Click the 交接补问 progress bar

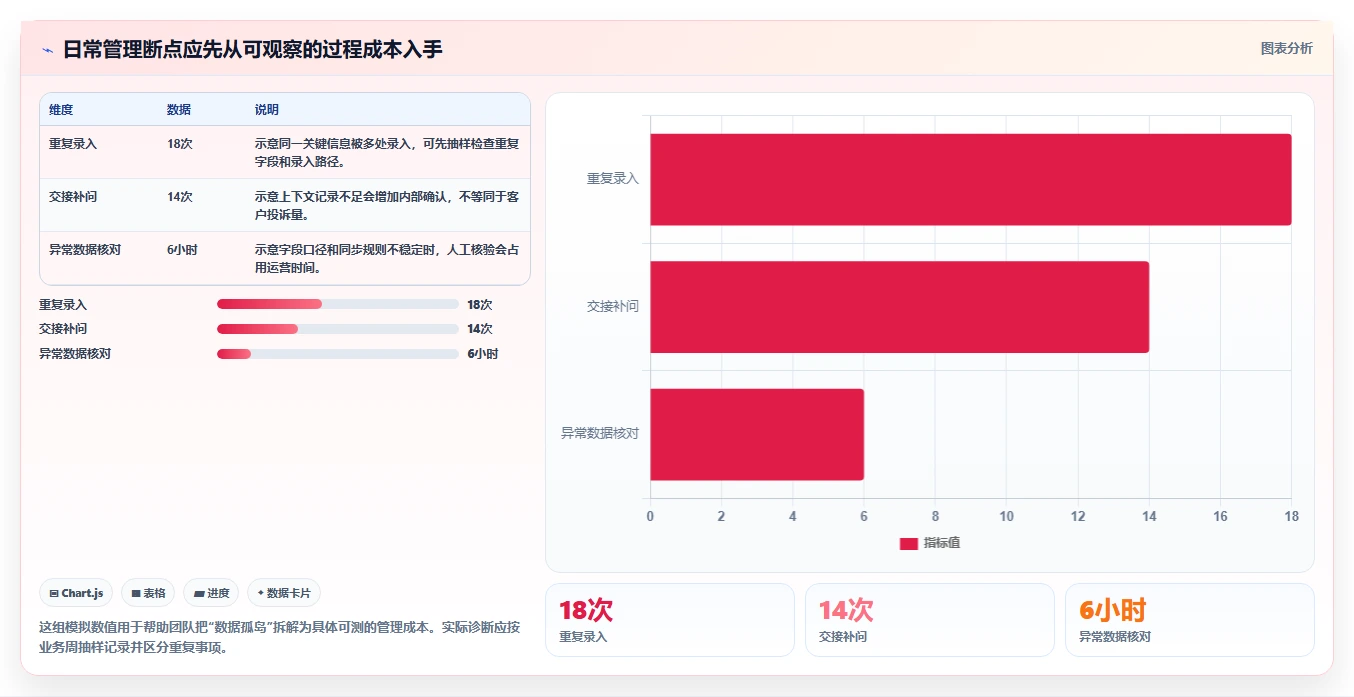tap(338, 329)
